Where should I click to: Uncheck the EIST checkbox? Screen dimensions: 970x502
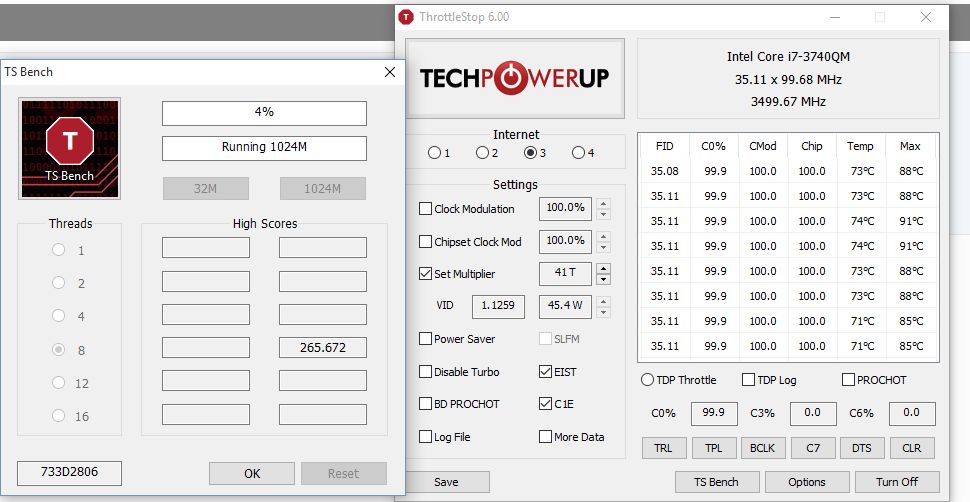click(x=545, y=371)
